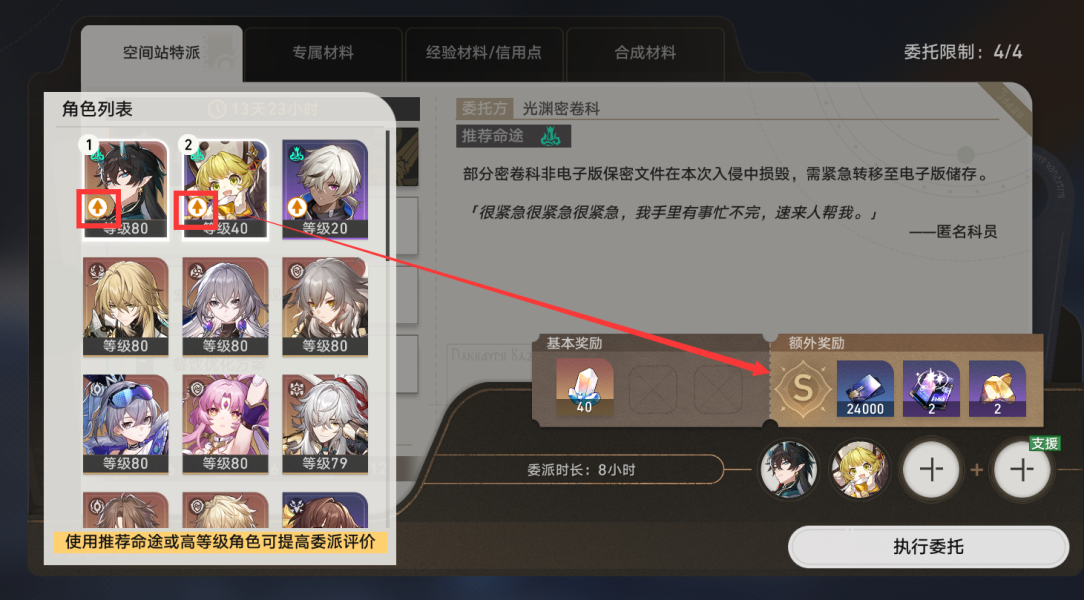Viewport: 1084px width, 600px height.
Task: Select the 空间站特派 tab
Action: [161, 53]
